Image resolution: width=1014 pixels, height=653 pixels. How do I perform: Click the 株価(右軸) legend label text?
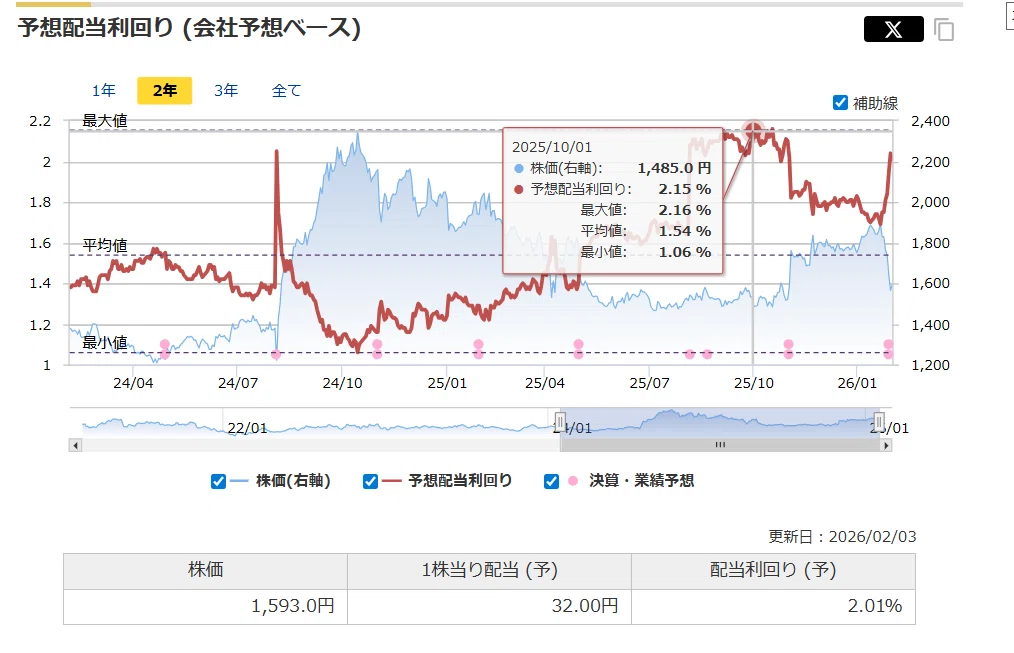294,481
